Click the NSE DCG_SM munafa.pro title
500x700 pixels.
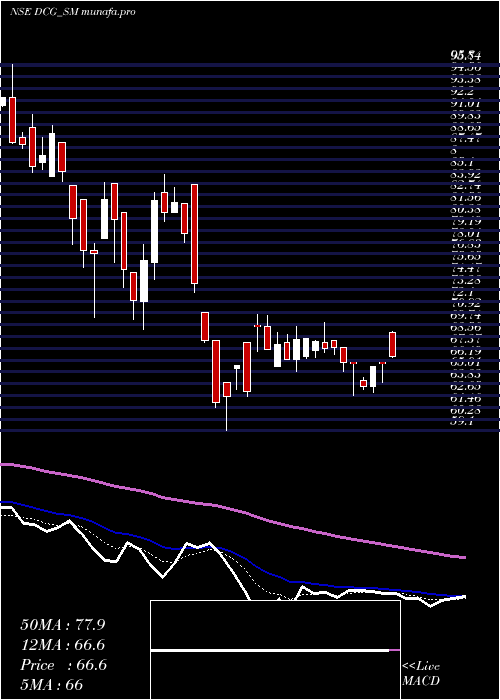(x=72, y=12)
